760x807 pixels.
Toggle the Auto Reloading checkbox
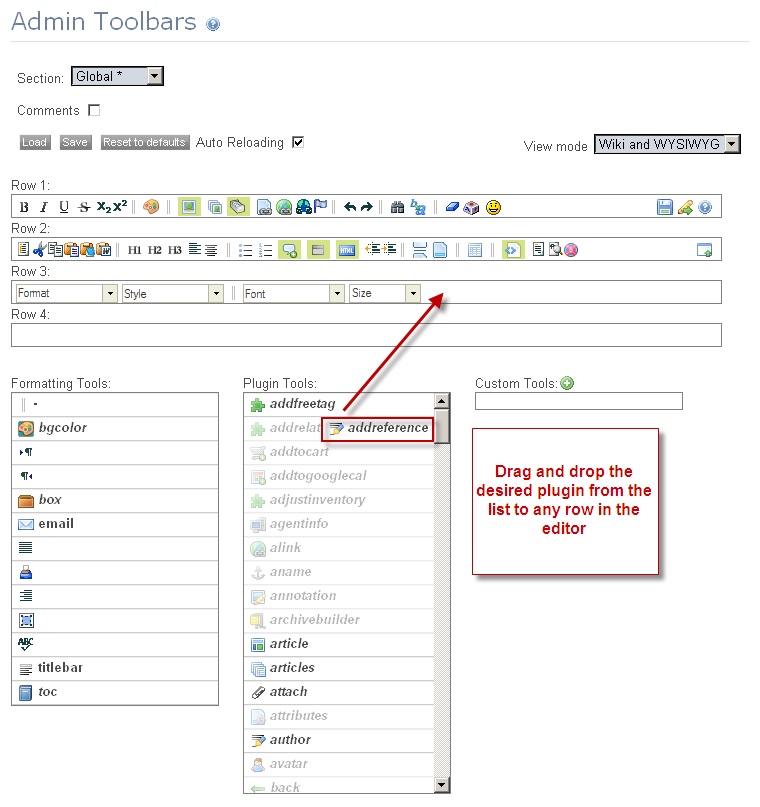[298, 142]
